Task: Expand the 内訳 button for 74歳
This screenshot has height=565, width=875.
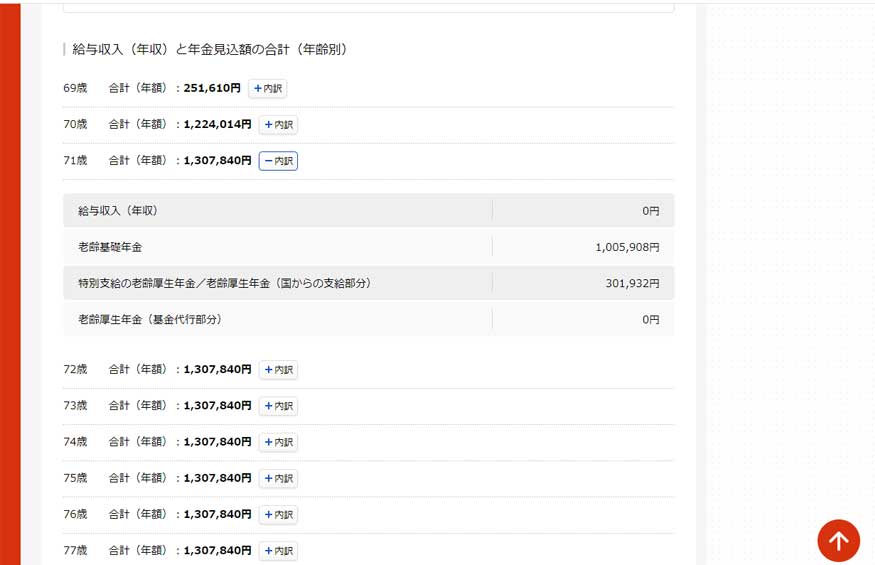Action: click(278, 442)
